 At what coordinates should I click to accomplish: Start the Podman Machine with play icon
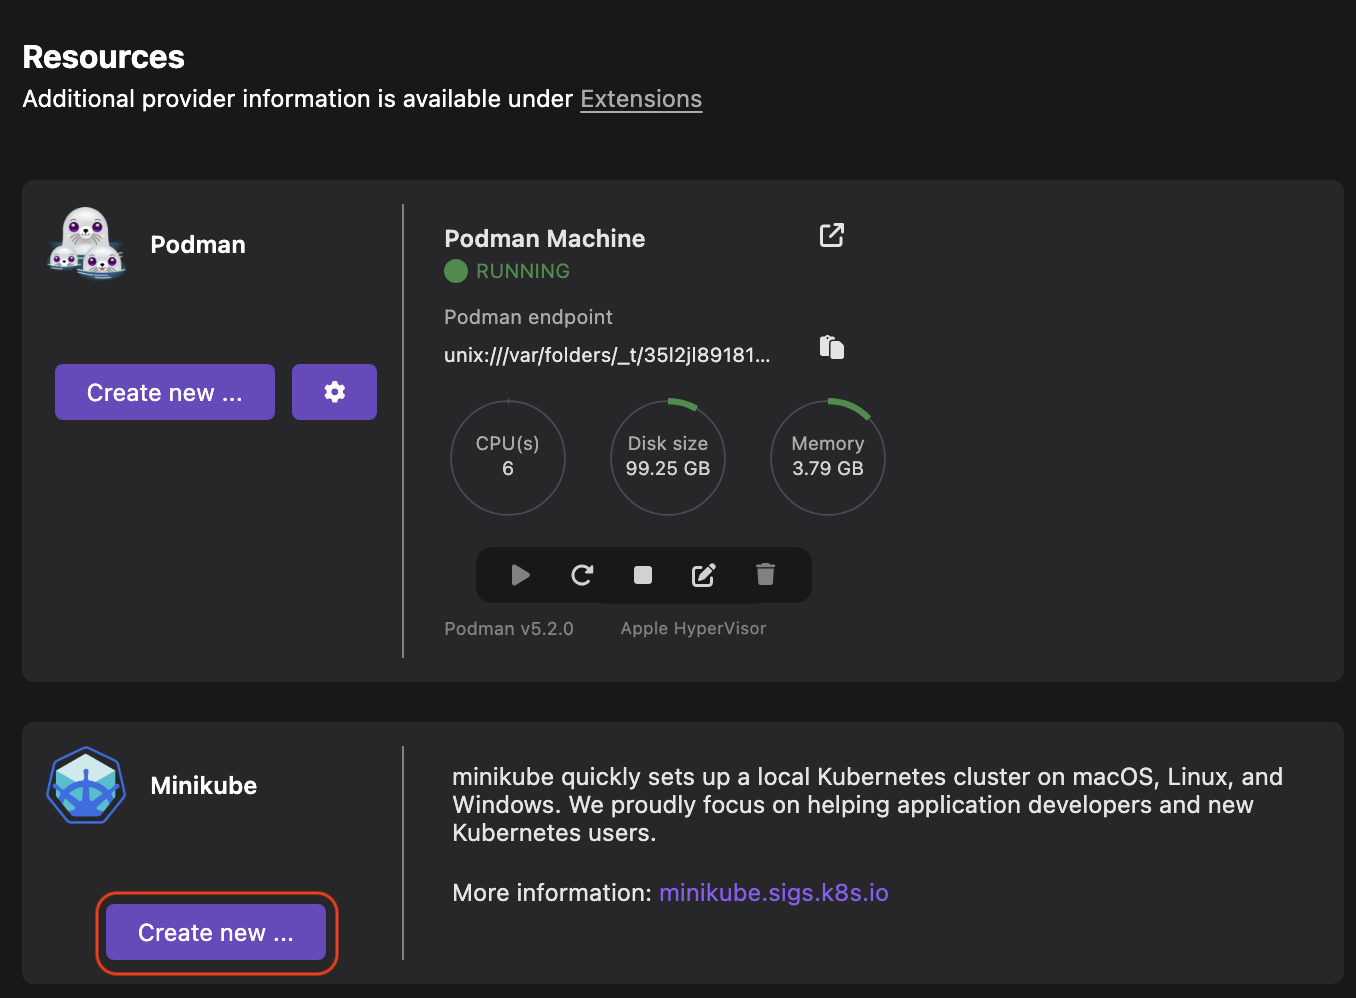(520, 575)
